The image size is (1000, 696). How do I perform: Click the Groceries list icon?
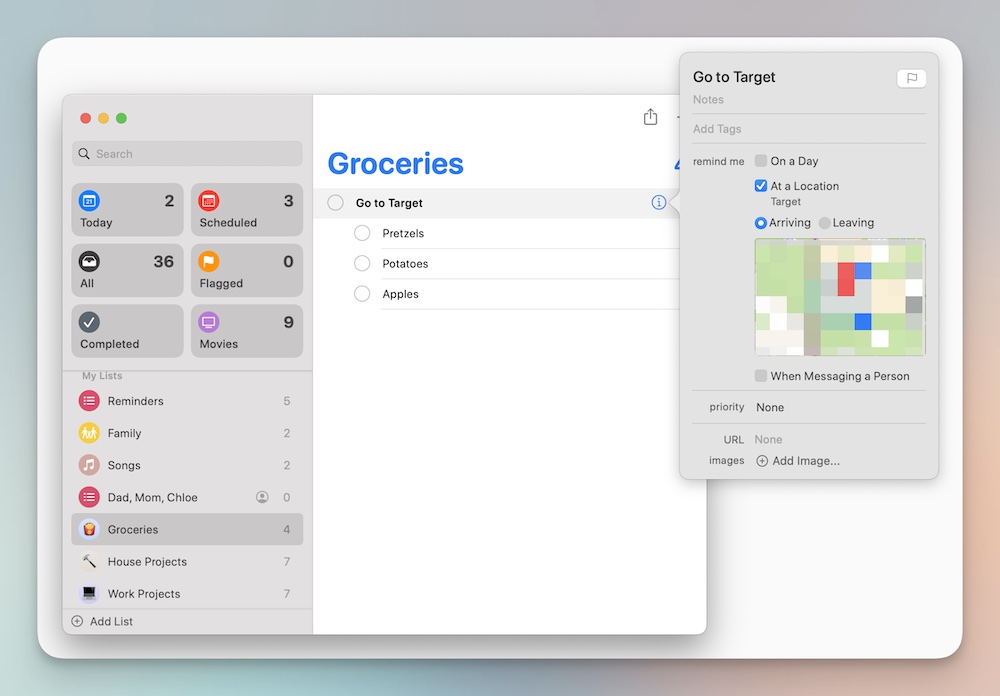click(x=89, y=529)
